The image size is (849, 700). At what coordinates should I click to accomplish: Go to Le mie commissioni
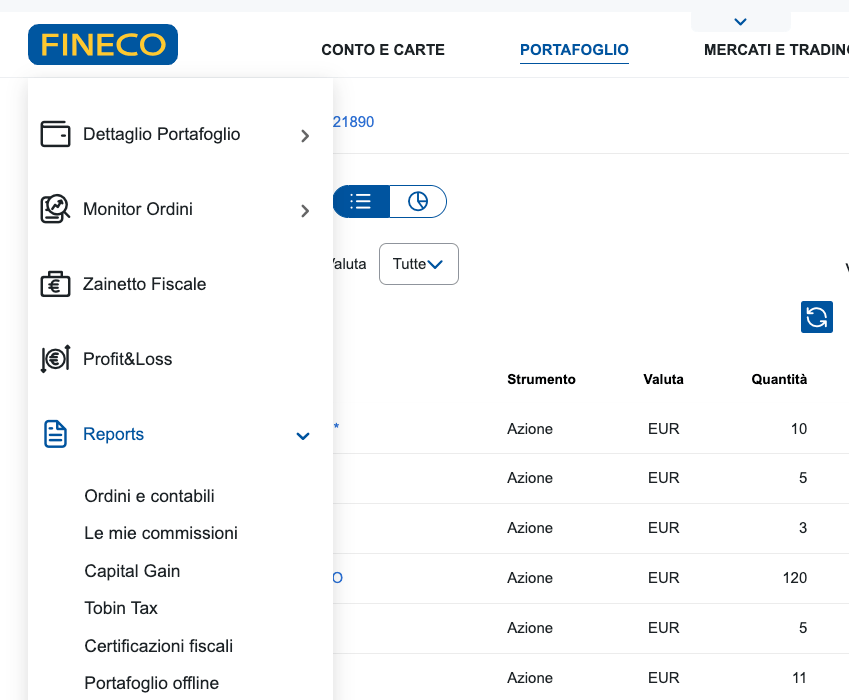tap(161, 533)
